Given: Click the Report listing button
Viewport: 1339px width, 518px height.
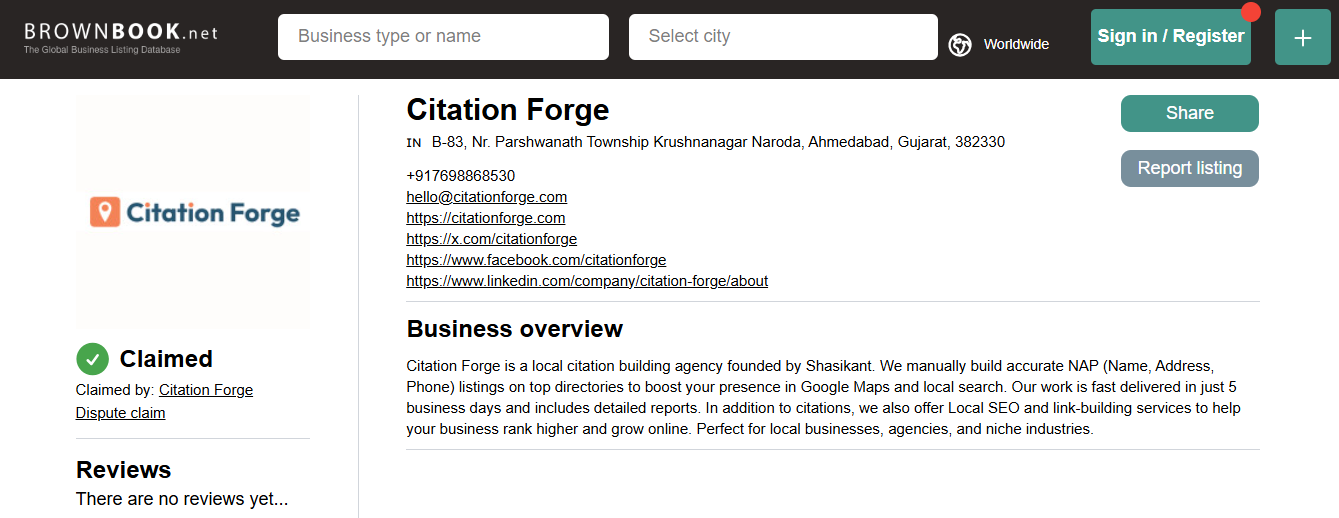Looking at the screenshot, I should click(1190, 168).
